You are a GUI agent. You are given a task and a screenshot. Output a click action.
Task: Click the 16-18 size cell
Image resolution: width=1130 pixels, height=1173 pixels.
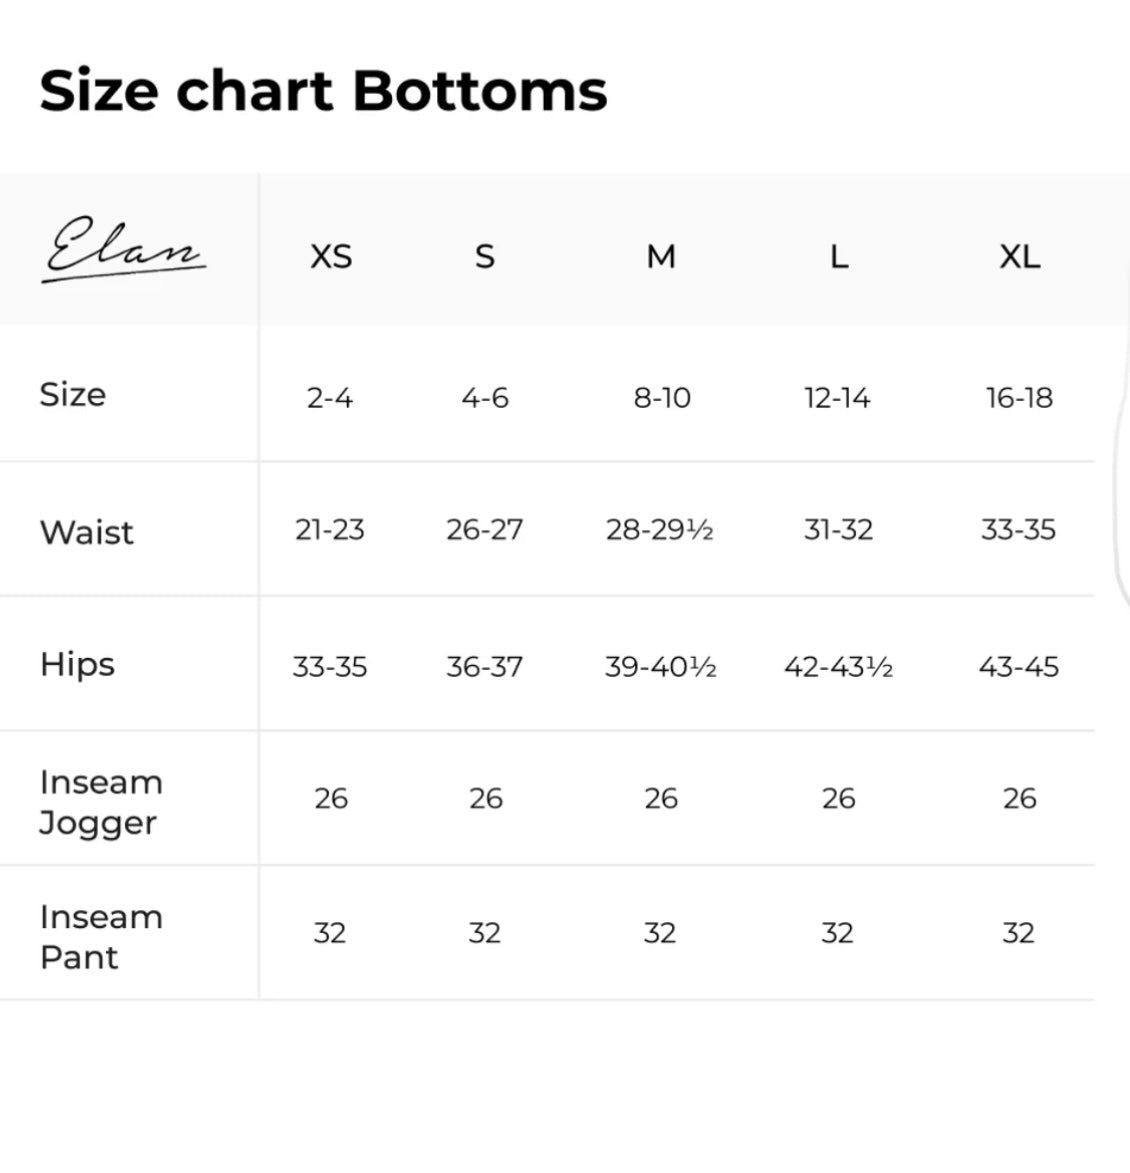1019,398
